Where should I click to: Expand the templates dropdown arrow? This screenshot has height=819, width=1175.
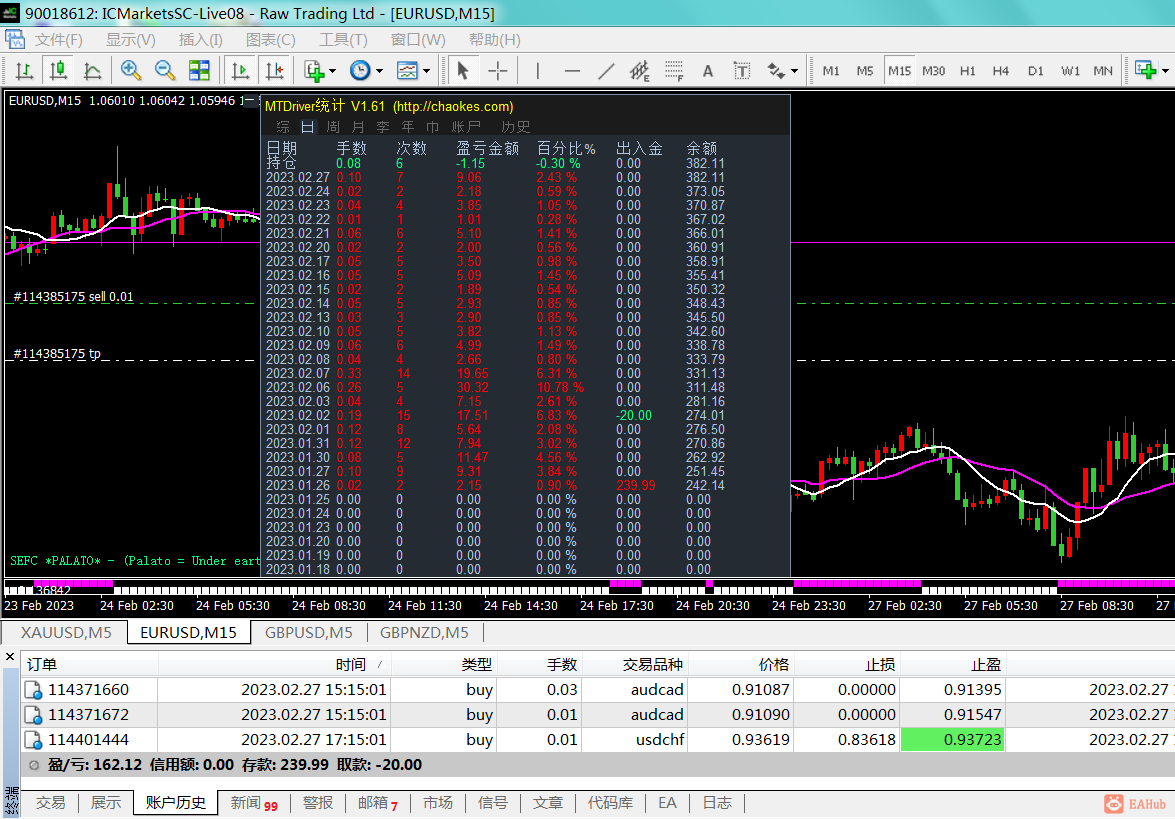(426, 71)
